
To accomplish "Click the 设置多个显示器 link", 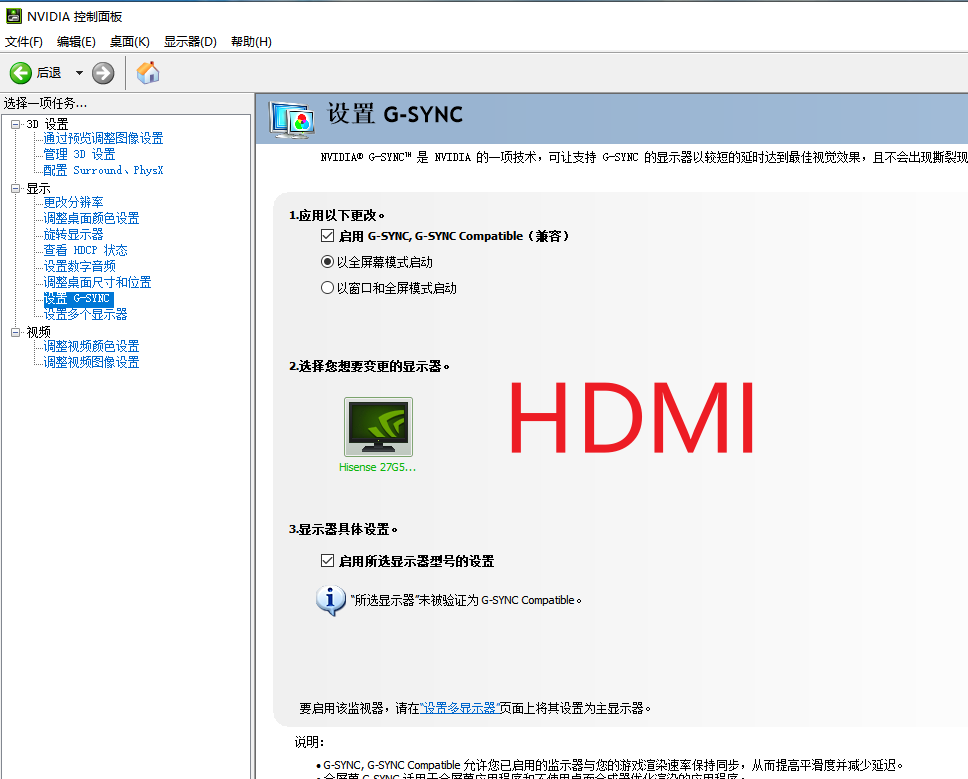I will [x=86, y=314].
